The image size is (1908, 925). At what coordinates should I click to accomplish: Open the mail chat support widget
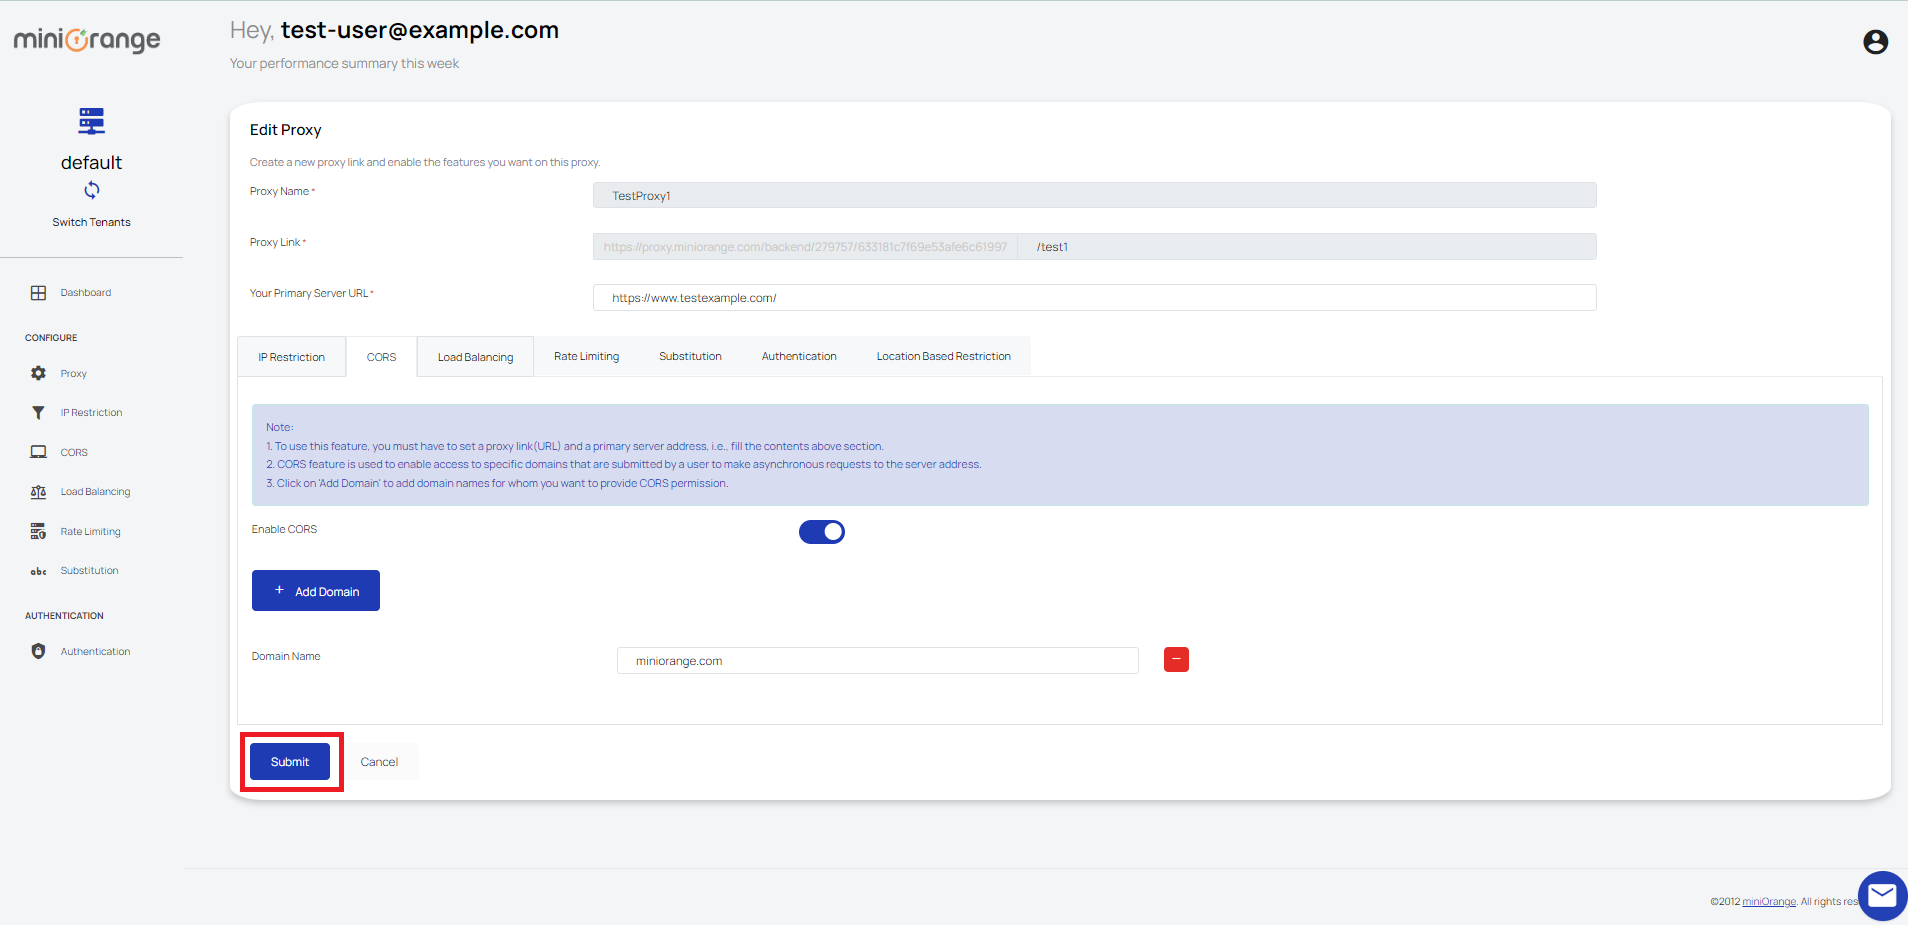[x=1882, y=895]
